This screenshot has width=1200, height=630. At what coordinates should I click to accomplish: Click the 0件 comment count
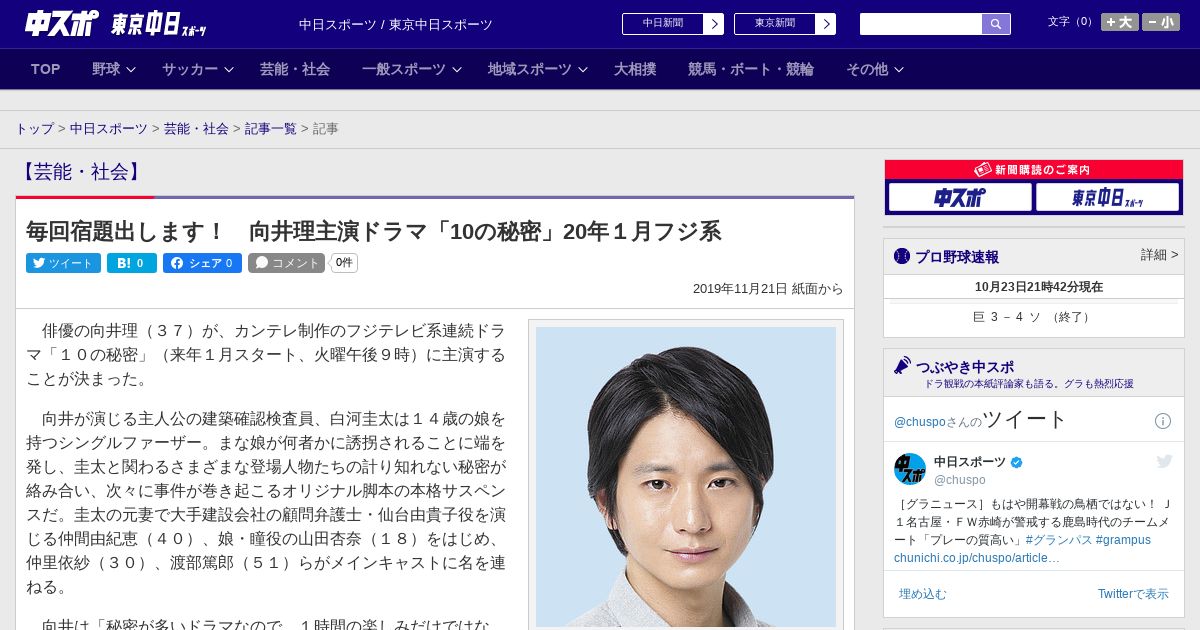point(345,263)
